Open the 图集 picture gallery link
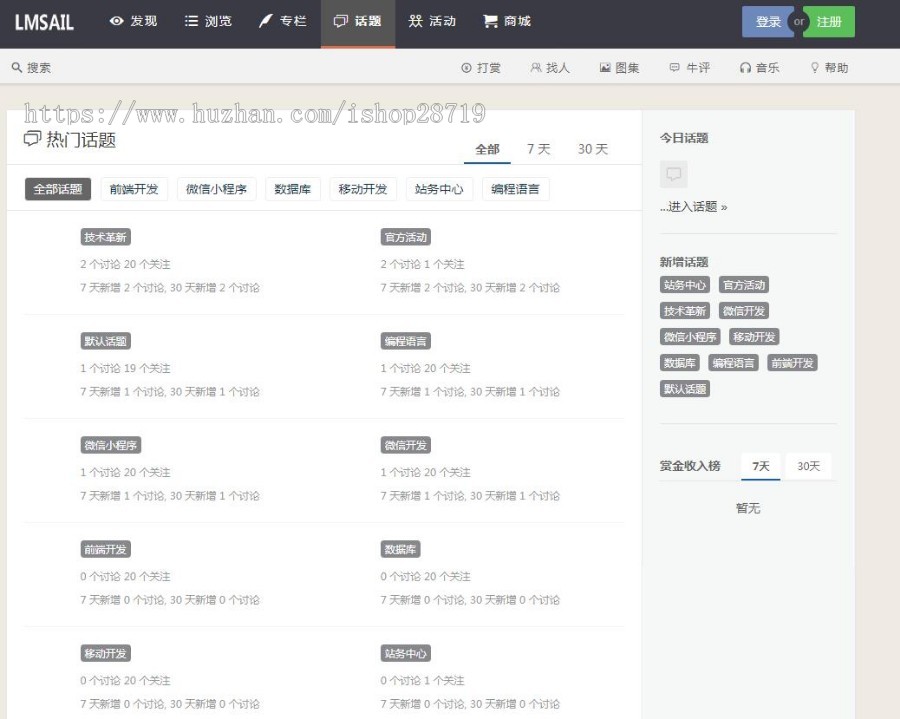 coord(619,68)
